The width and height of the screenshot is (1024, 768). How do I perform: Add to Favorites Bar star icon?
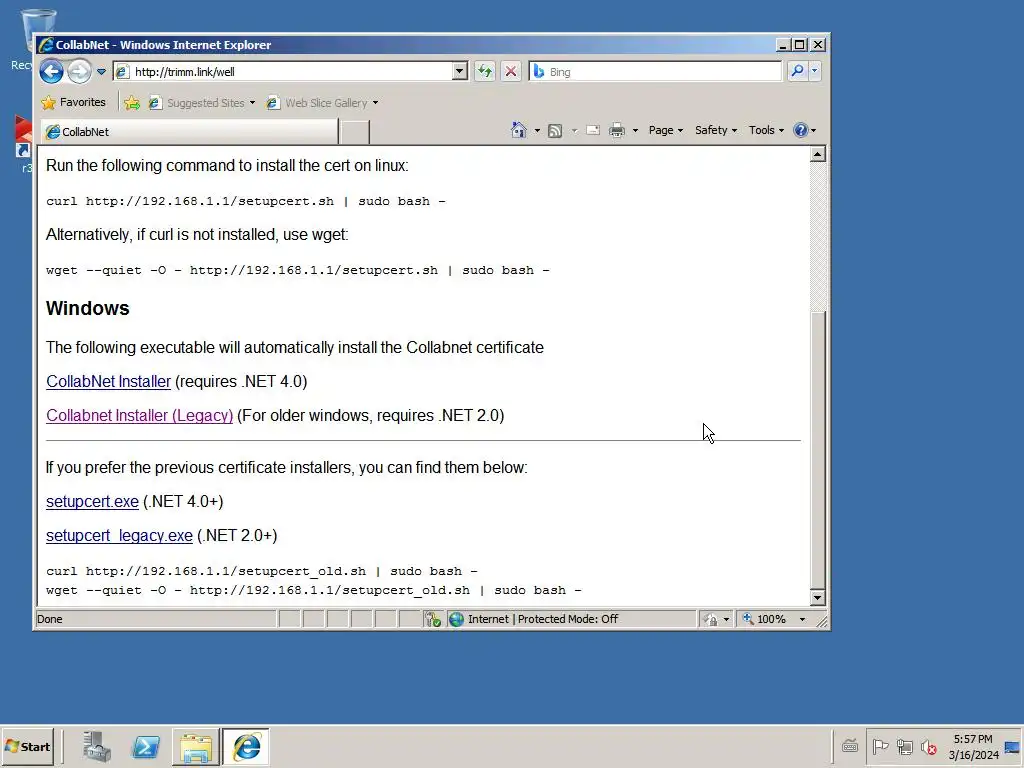pos(132,103)
